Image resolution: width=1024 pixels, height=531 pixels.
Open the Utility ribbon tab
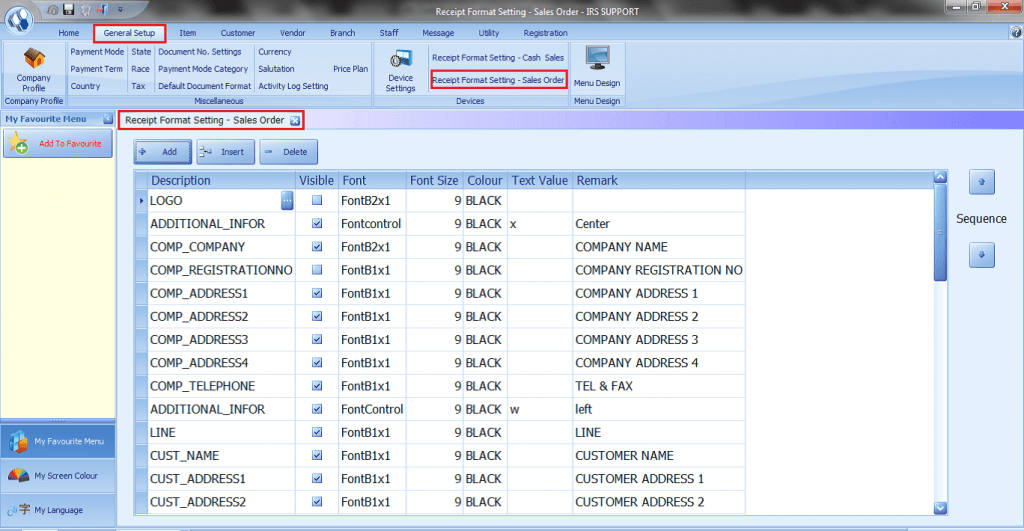[488, 33]
